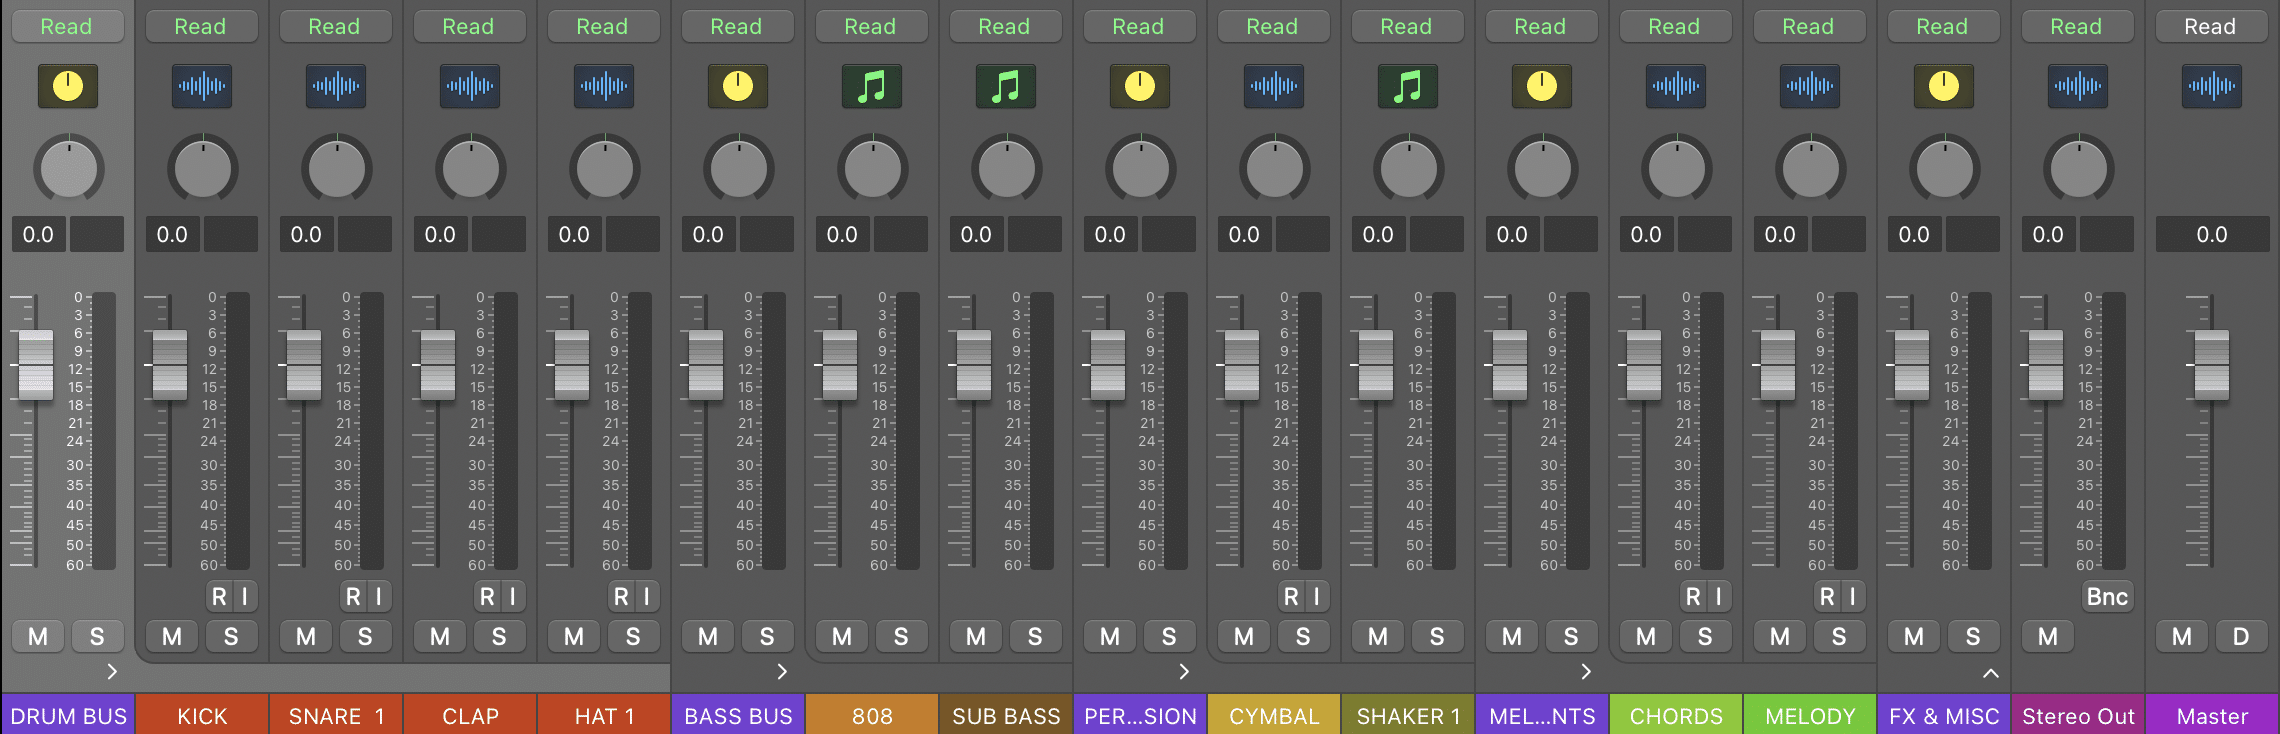Click the DRUM BUS yellow knob icon

(67, 87)
